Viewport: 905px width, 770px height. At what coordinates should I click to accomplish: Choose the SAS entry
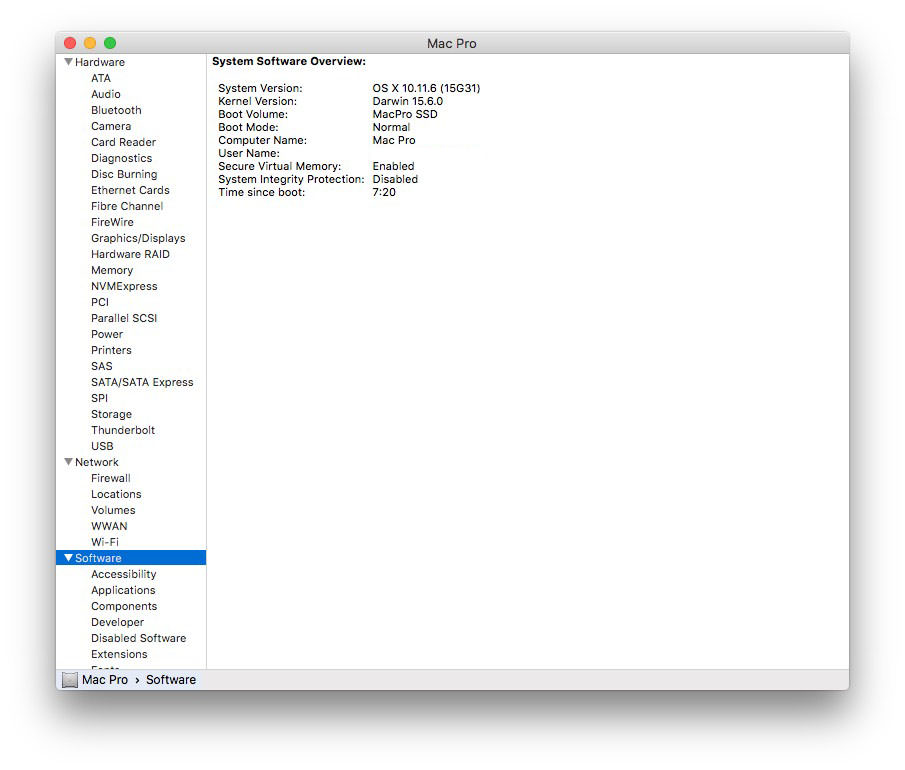102,366
